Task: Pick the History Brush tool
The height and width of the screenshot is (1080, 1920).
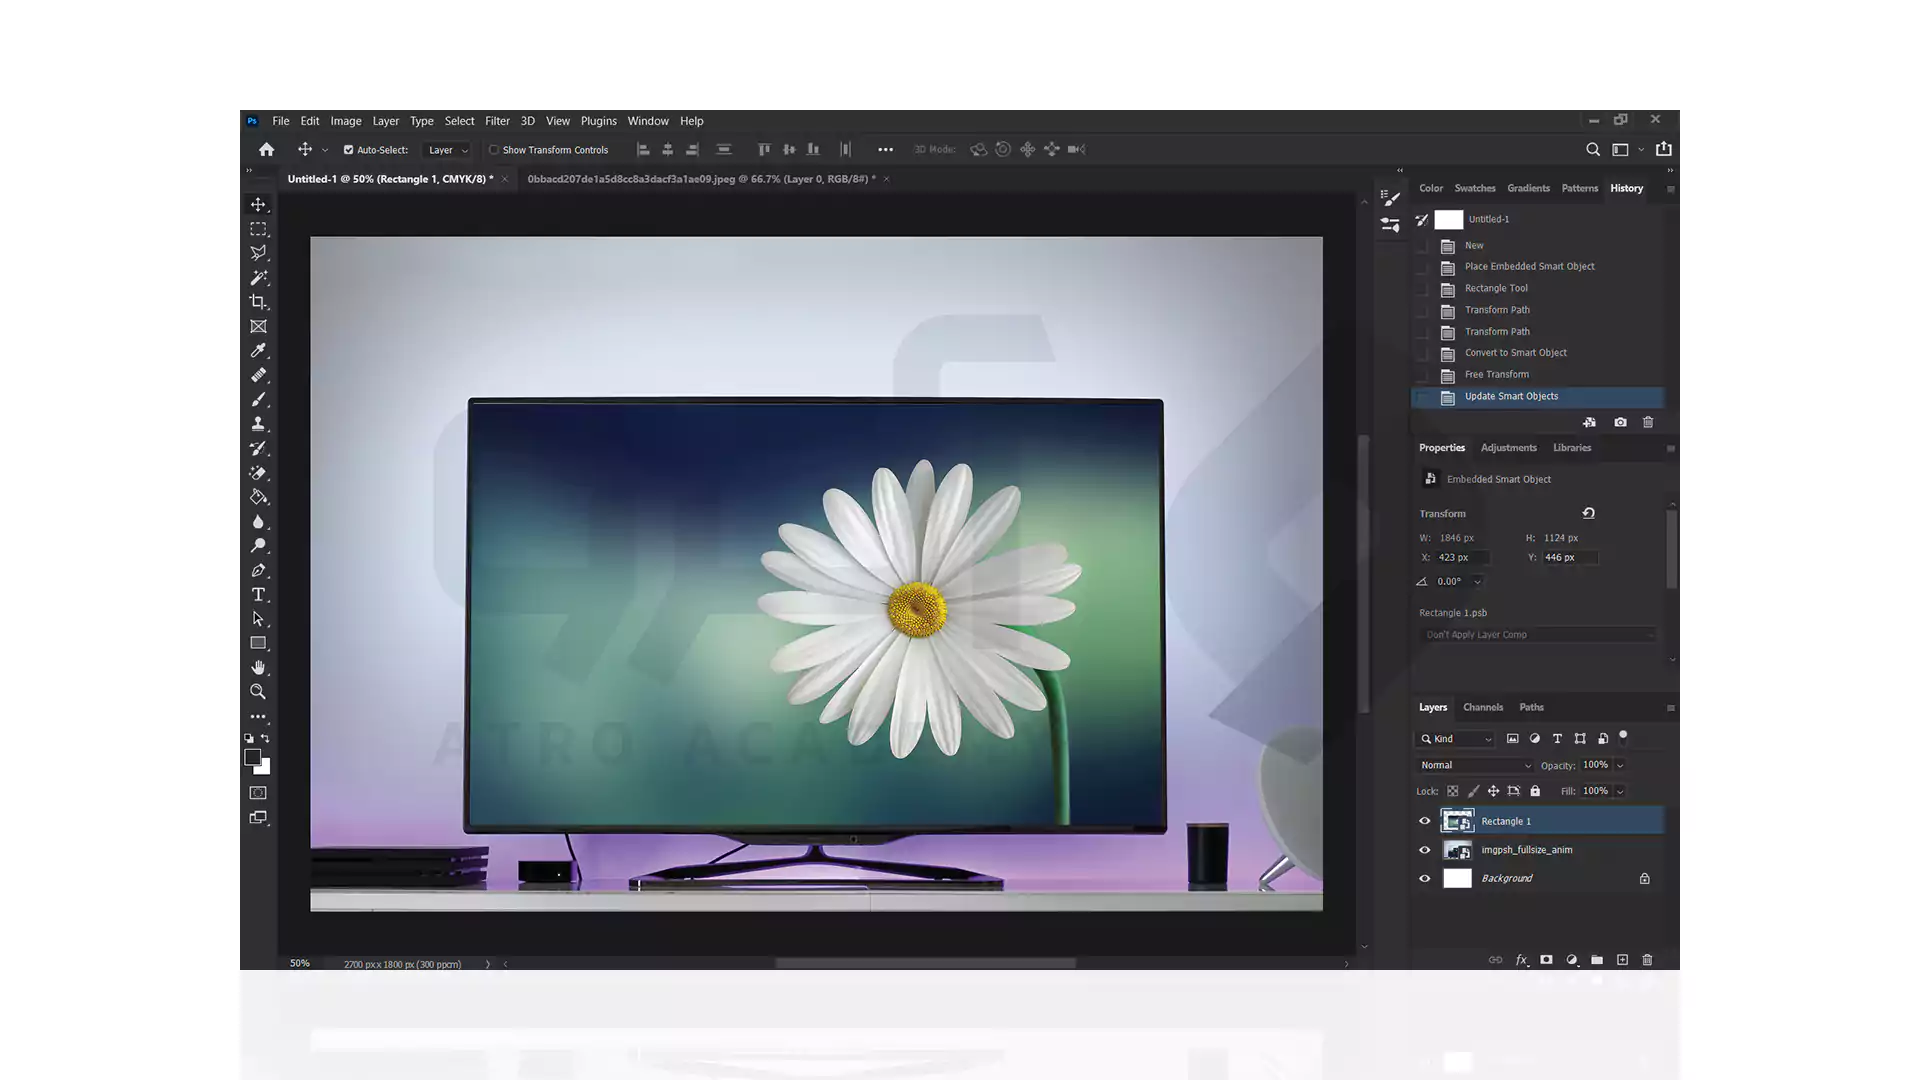Action: tap(258, 448)
